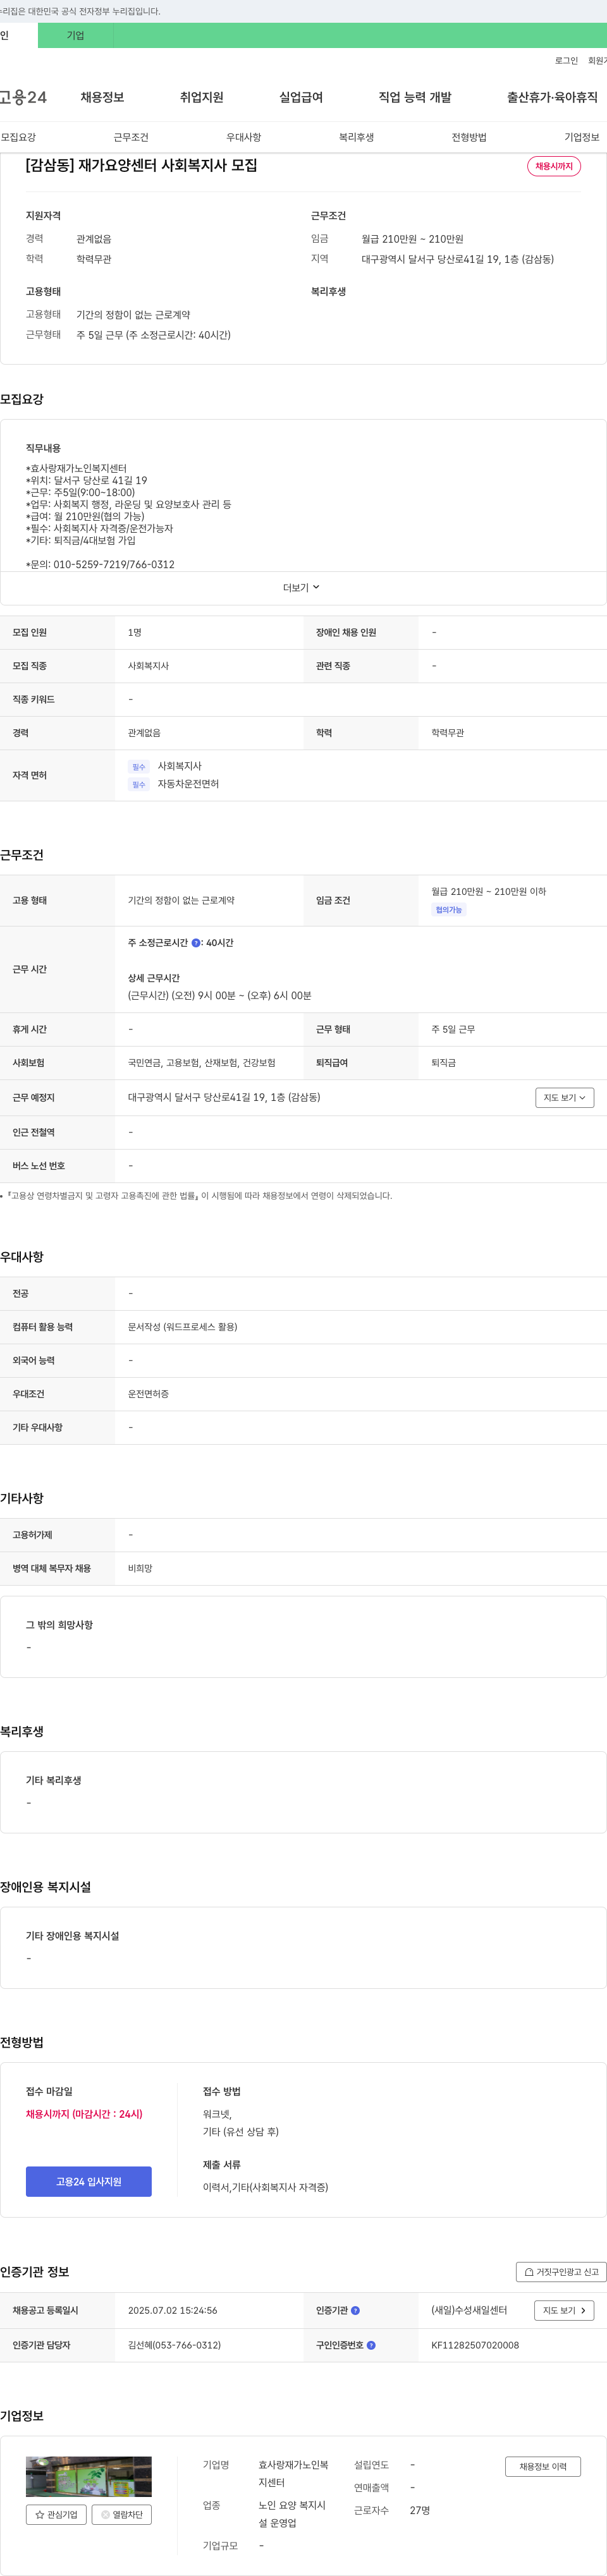Click the 열람차단 block button
The height and width of the screenshot is (2576, 607).
pos(122,2514)
